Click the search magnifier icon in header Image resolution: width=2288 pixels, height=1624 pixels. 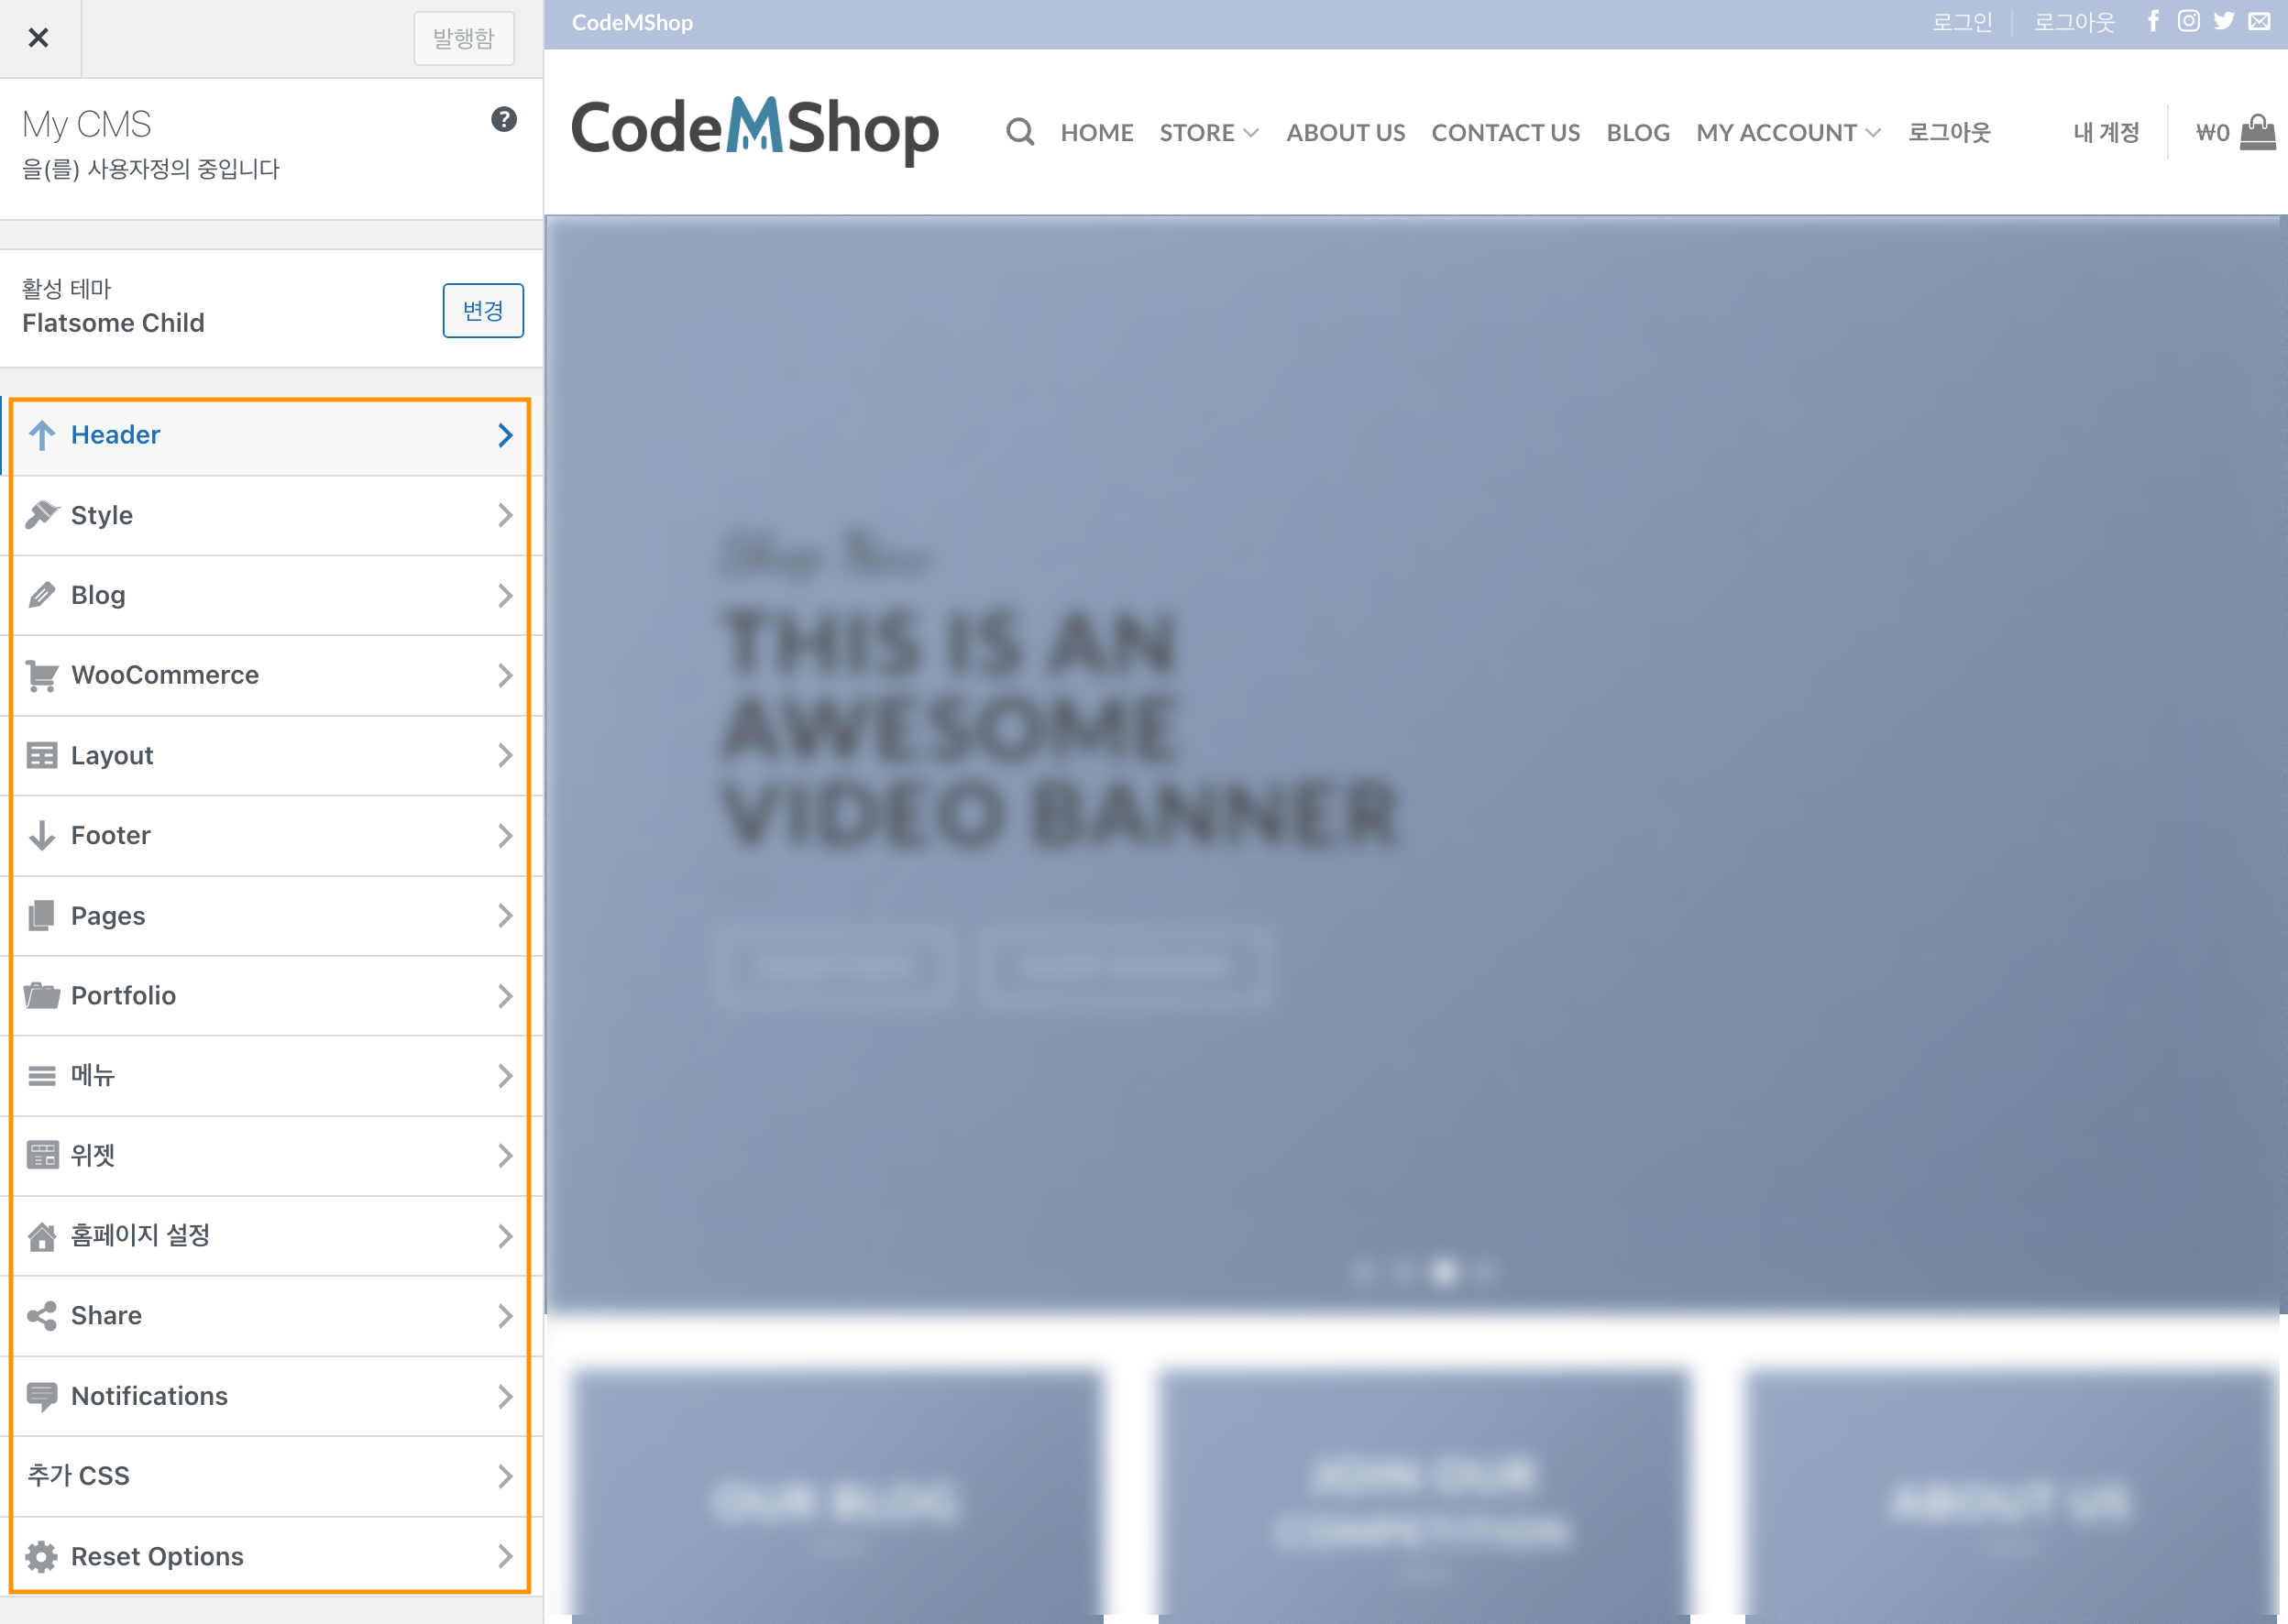click(x=1019, y=132)
